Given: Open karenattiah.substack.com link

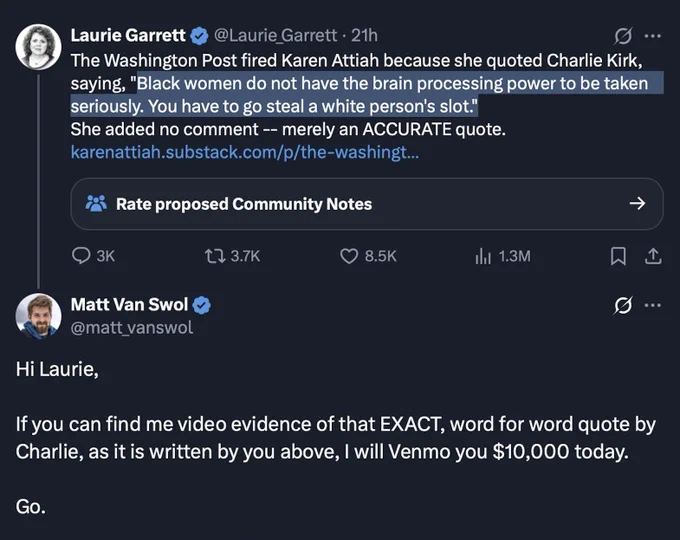Looking at the screenshot, I should click(245, 152).
